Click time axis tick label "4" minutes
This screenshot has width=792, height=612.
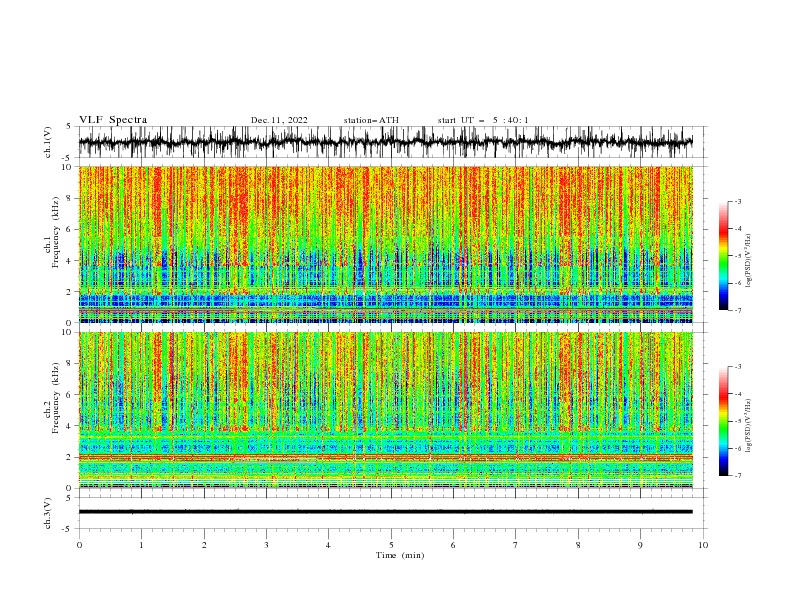[328, 545]
